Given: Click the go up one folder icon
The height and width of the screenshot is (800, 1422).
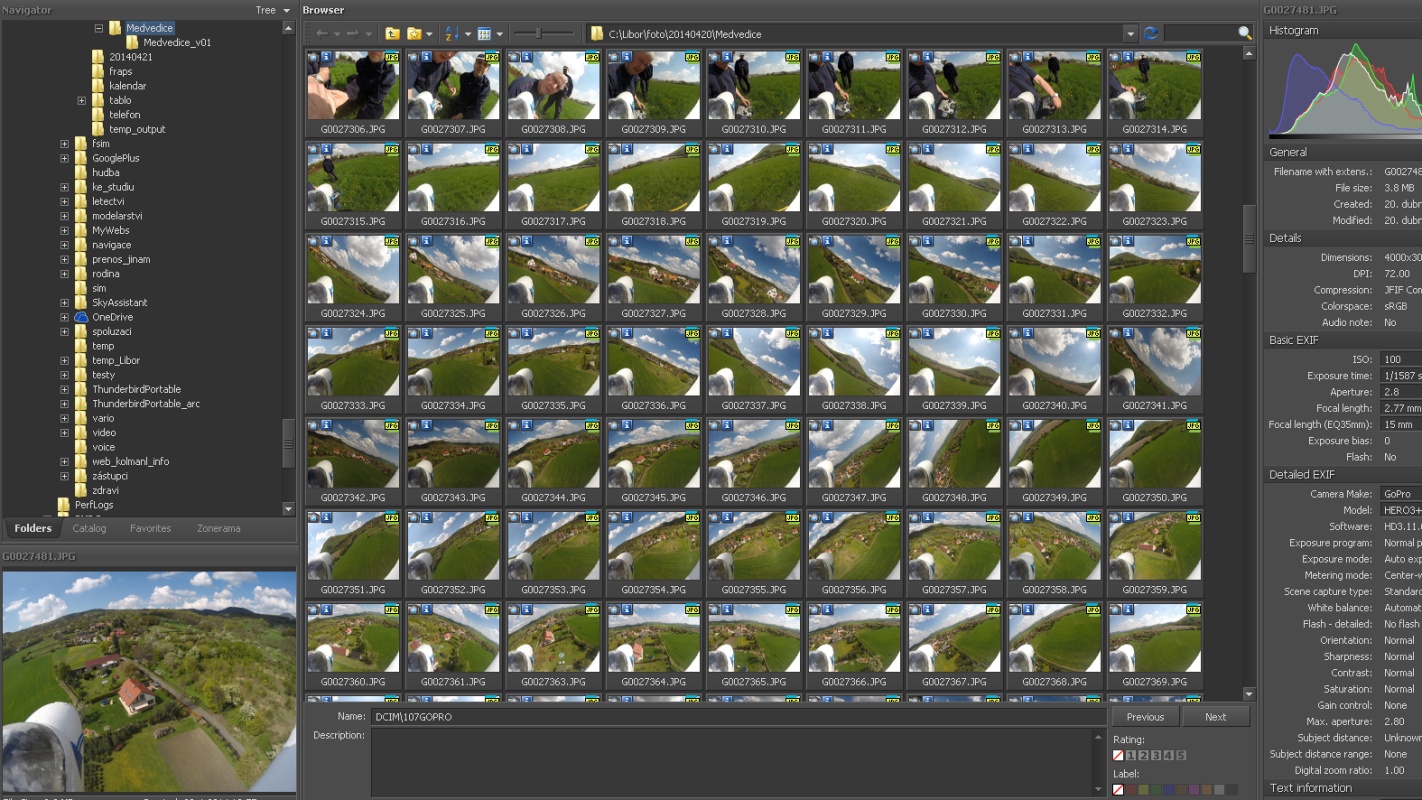Looking at the screenshot, I should tap(392, 34).
